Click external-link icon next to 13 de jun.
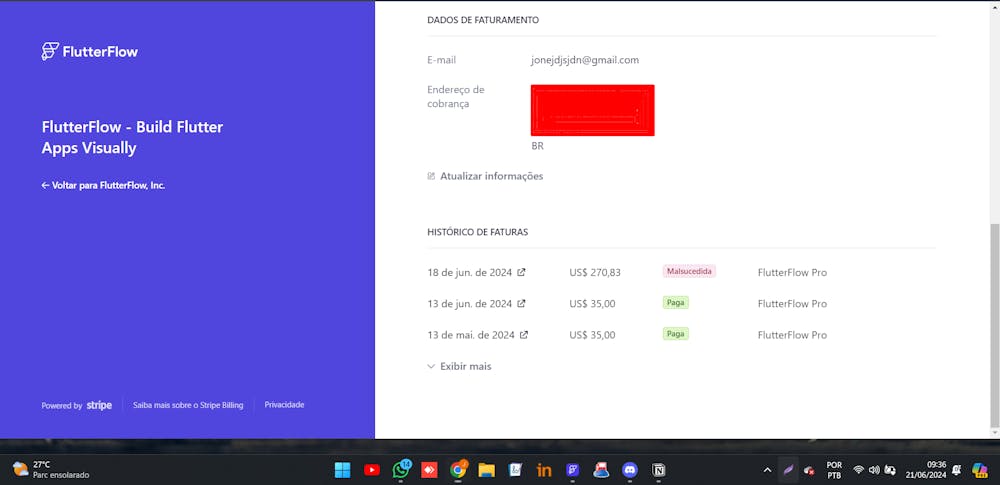Viewport: 1000px width, 485px height. pos(521,303)
